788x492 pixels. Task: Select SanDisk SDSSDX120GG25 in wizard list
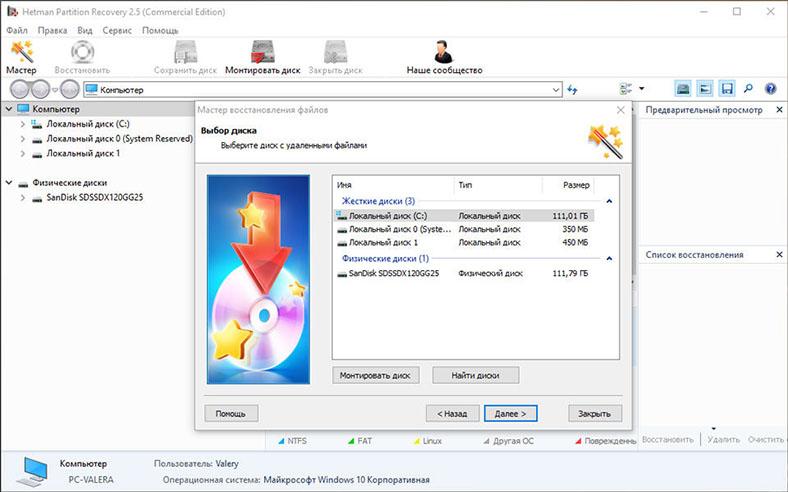tap(464, 273)
